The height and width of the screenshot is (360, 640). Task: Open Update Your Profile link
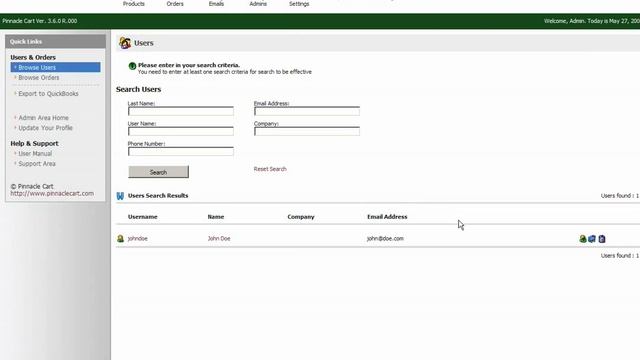pyautogui.click(x=45, y=128)
